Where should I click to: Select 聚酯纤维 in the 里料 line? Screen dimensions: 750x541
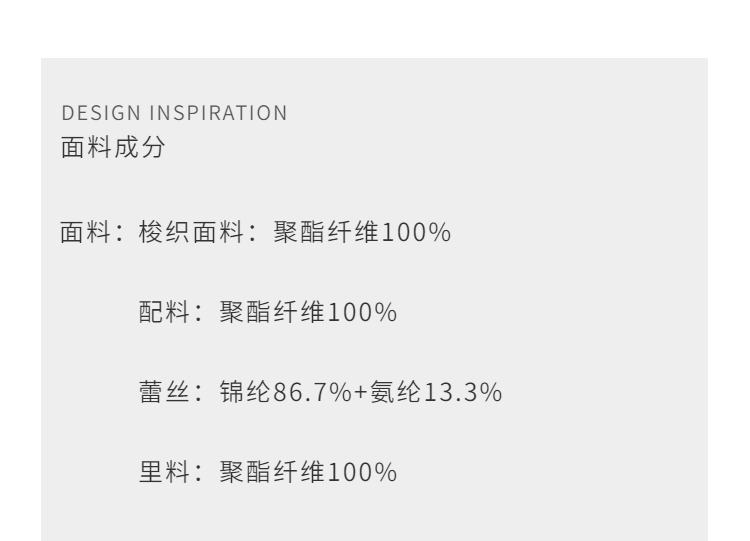pos(260,470)
